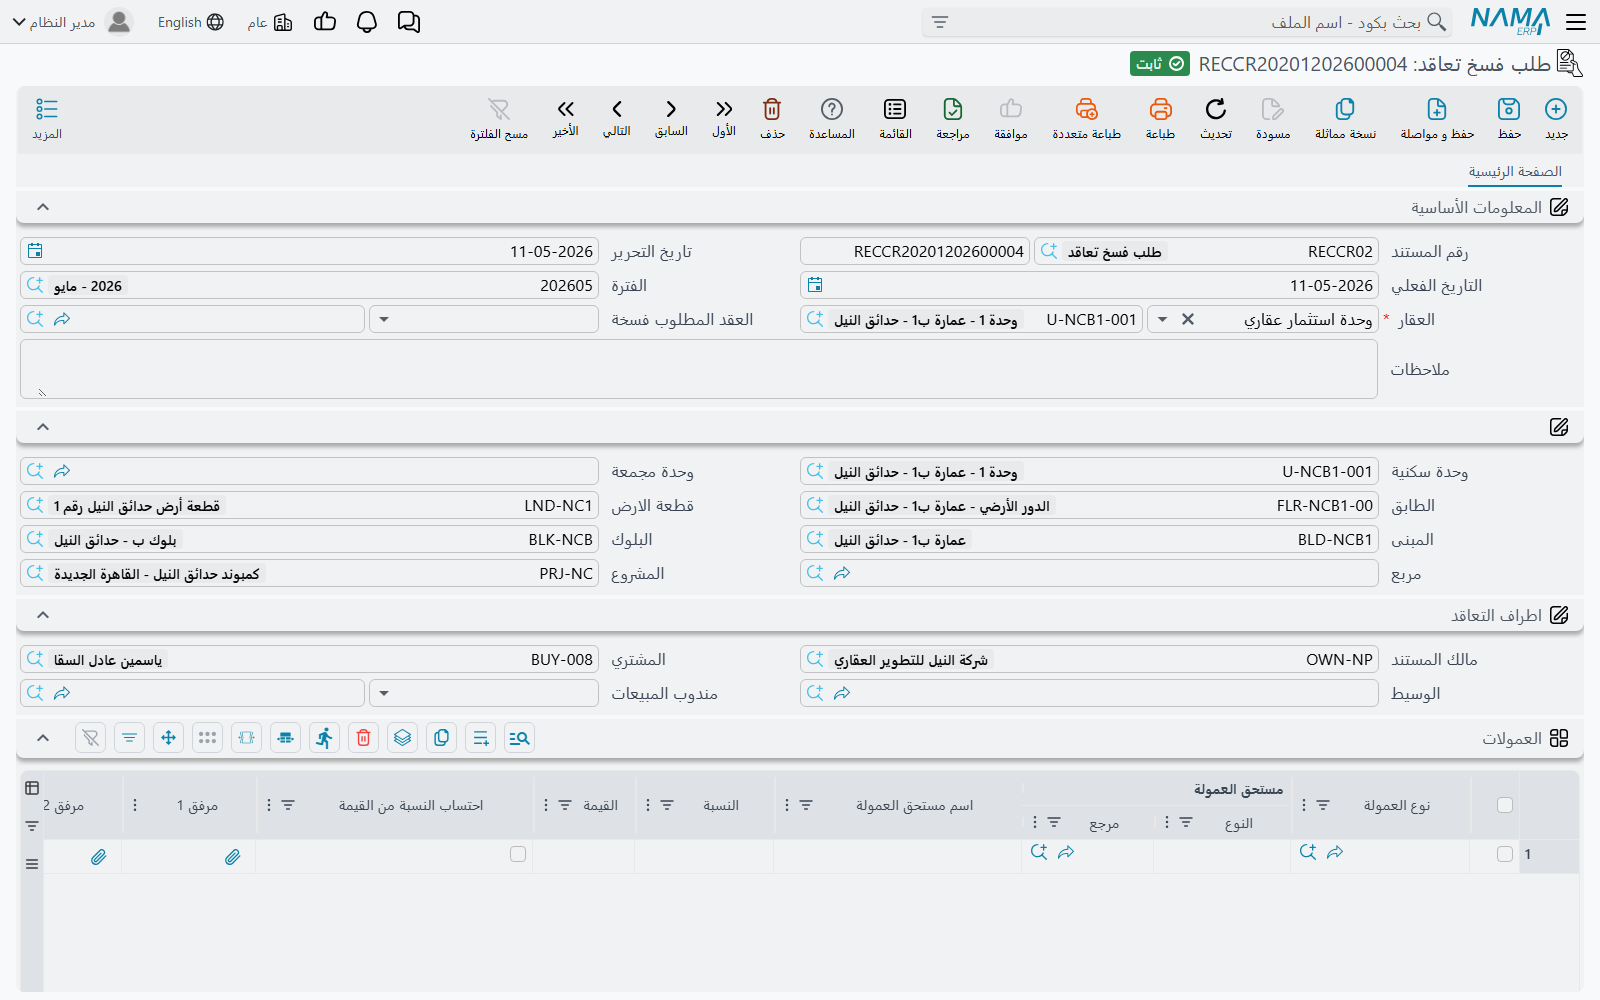The image size is (1600, 1000).
Task: Click the table column chooser icon in grid corner
Action: tap(32, 788)
